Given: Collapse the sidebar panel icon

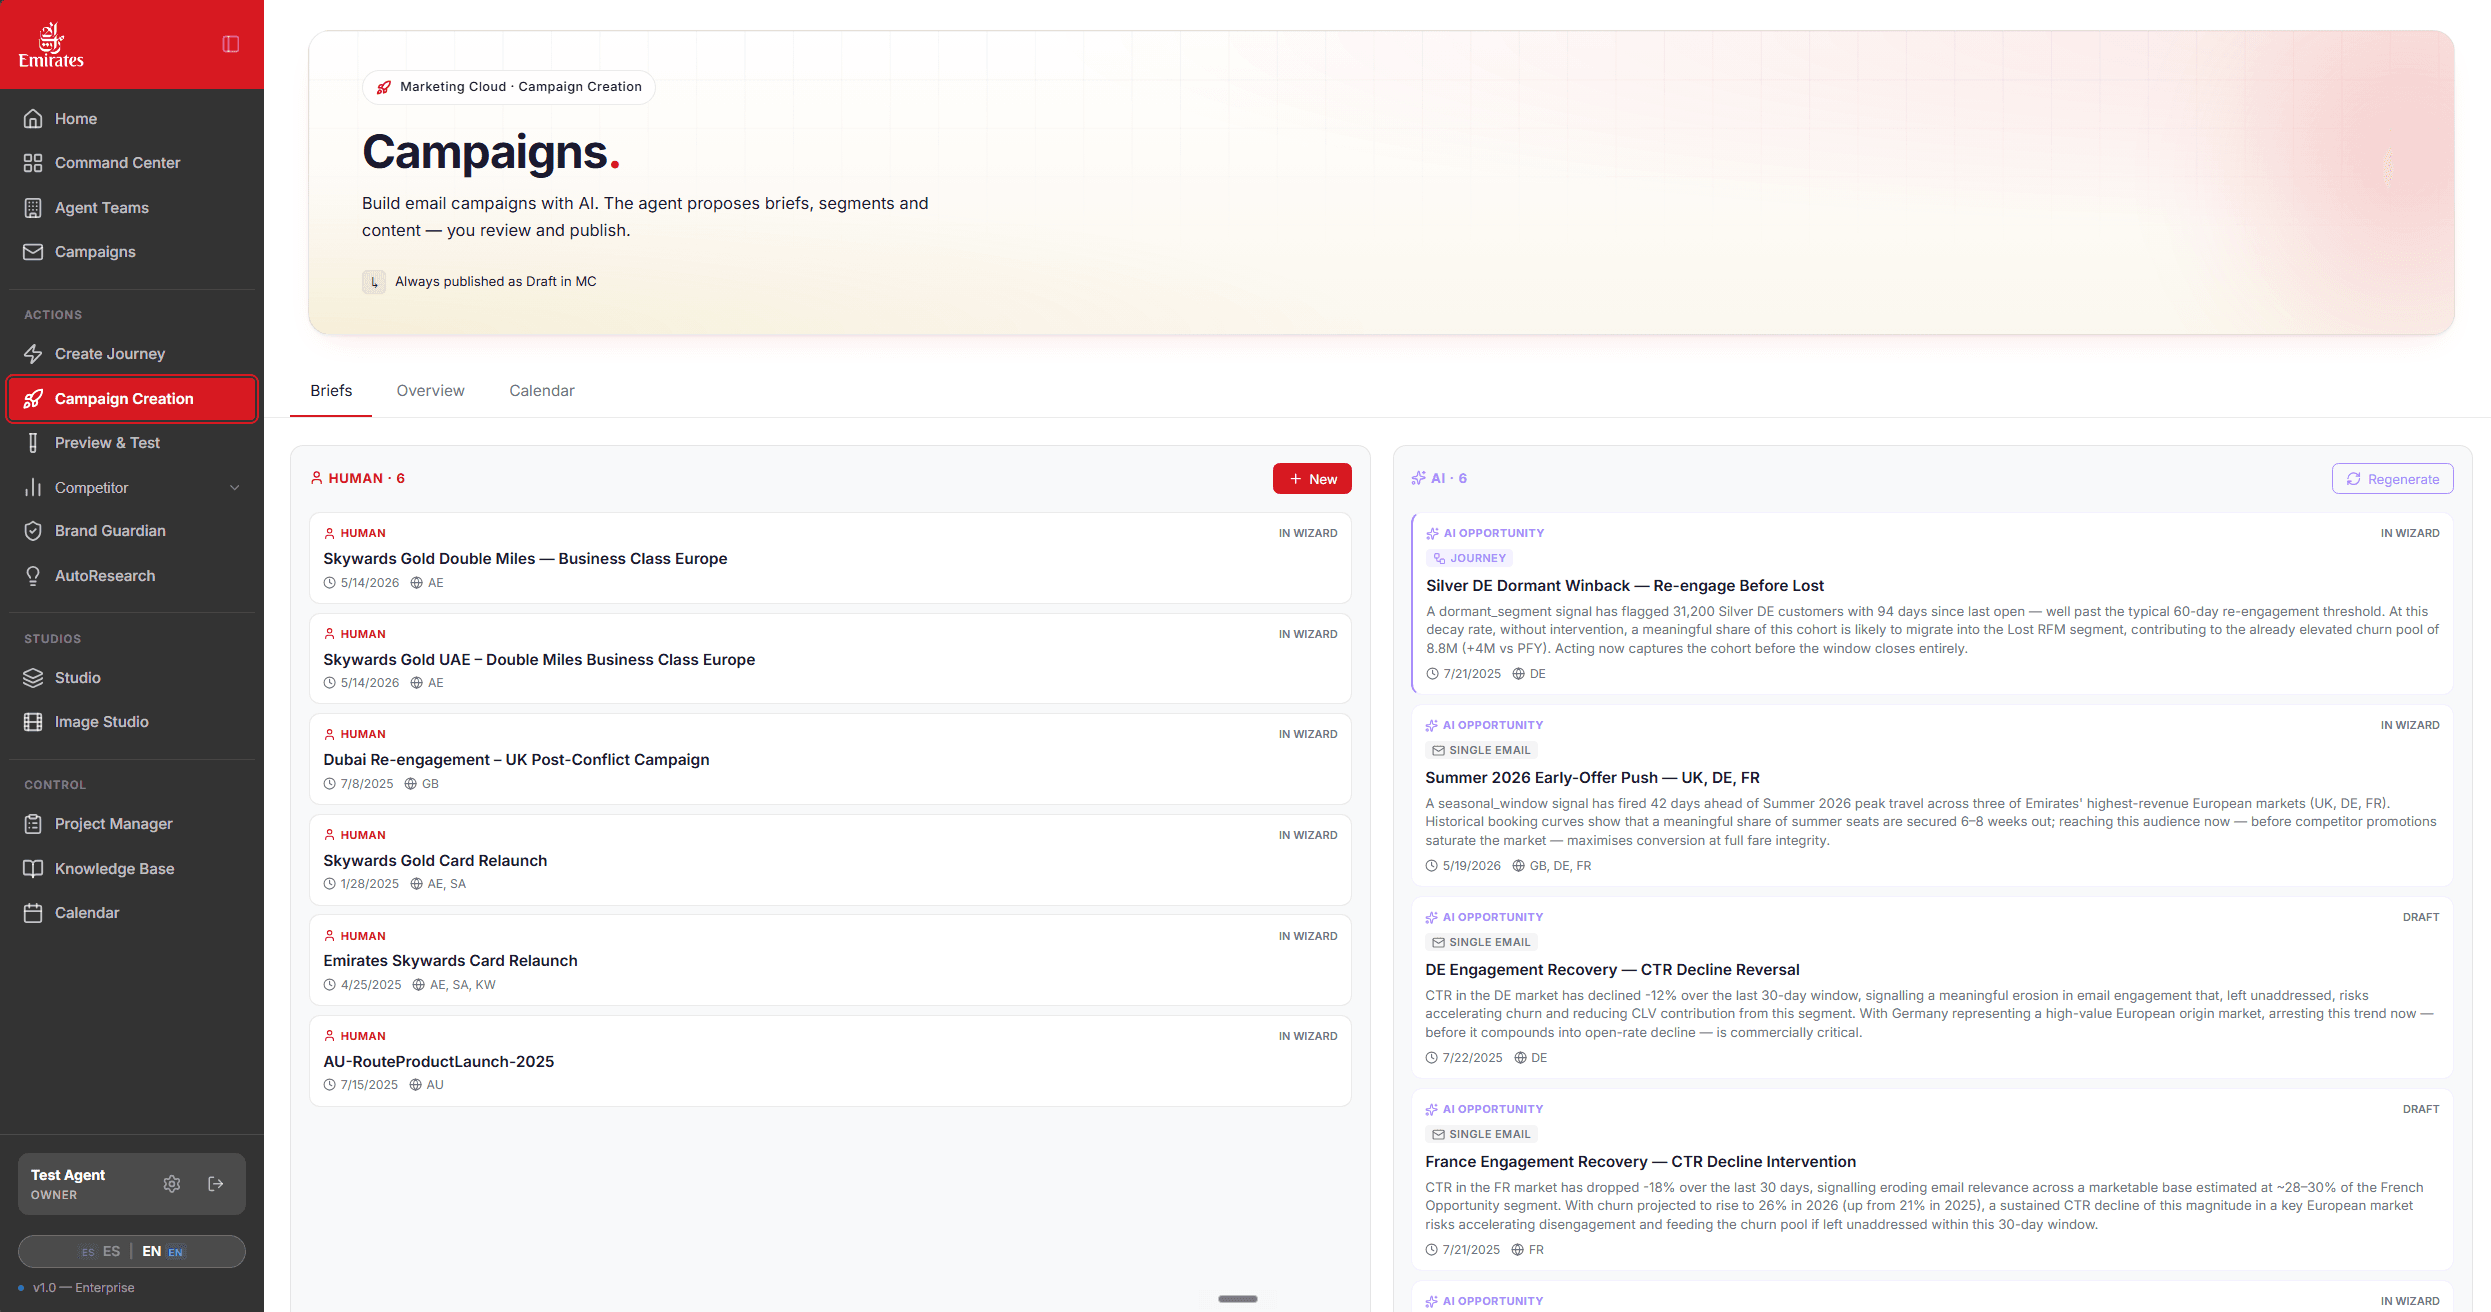Looking at the screenshot, I should [231, 44].
